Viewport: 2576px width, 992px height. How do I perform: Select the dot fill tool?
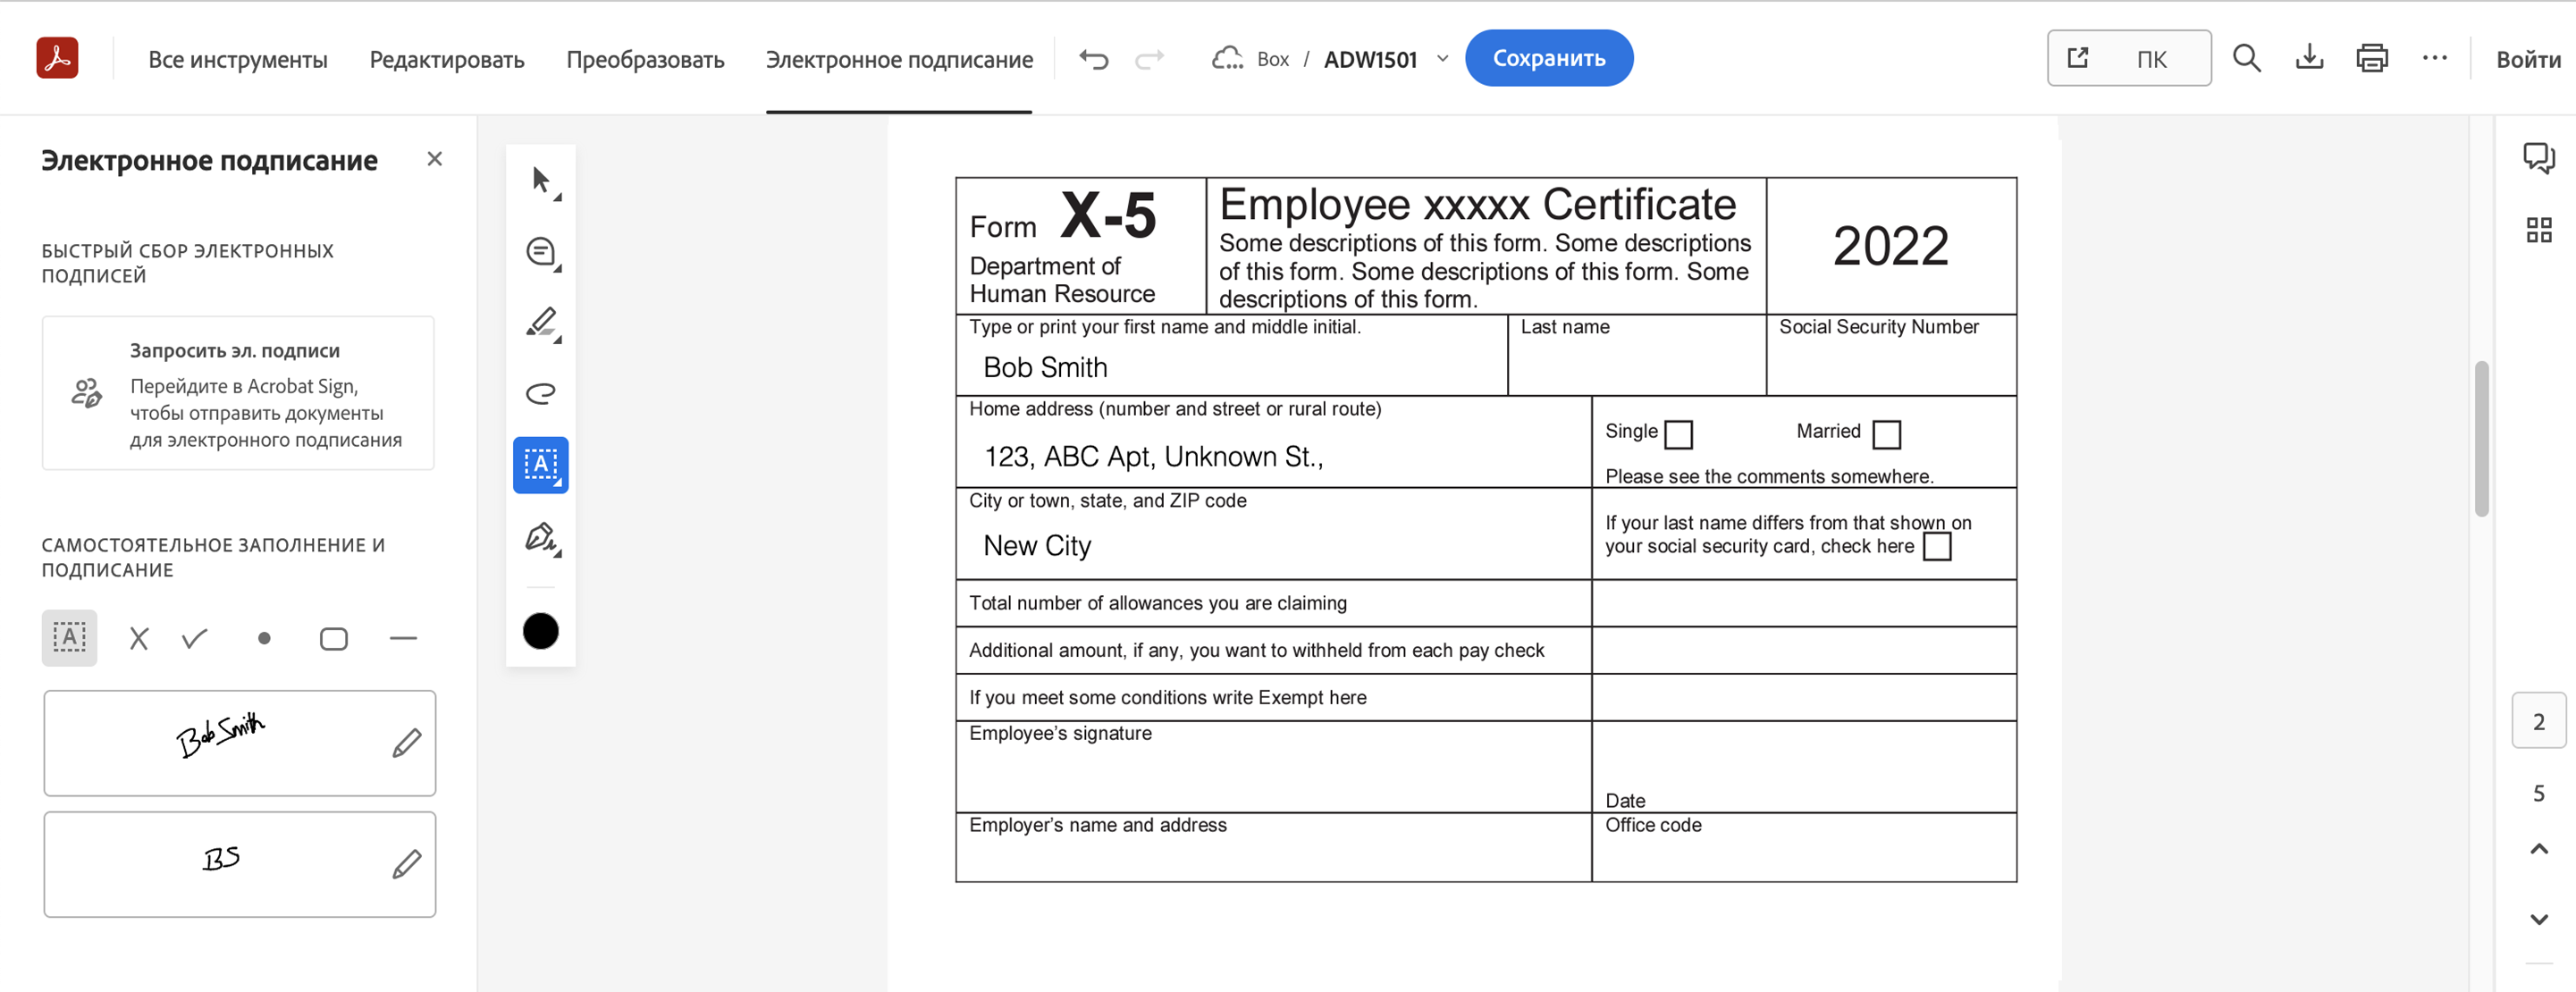[x=264, y=638]
